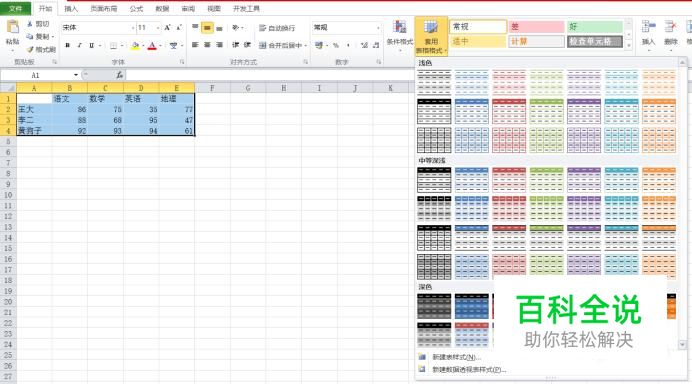Click the select-all corner of the sheet

[8, 88]
